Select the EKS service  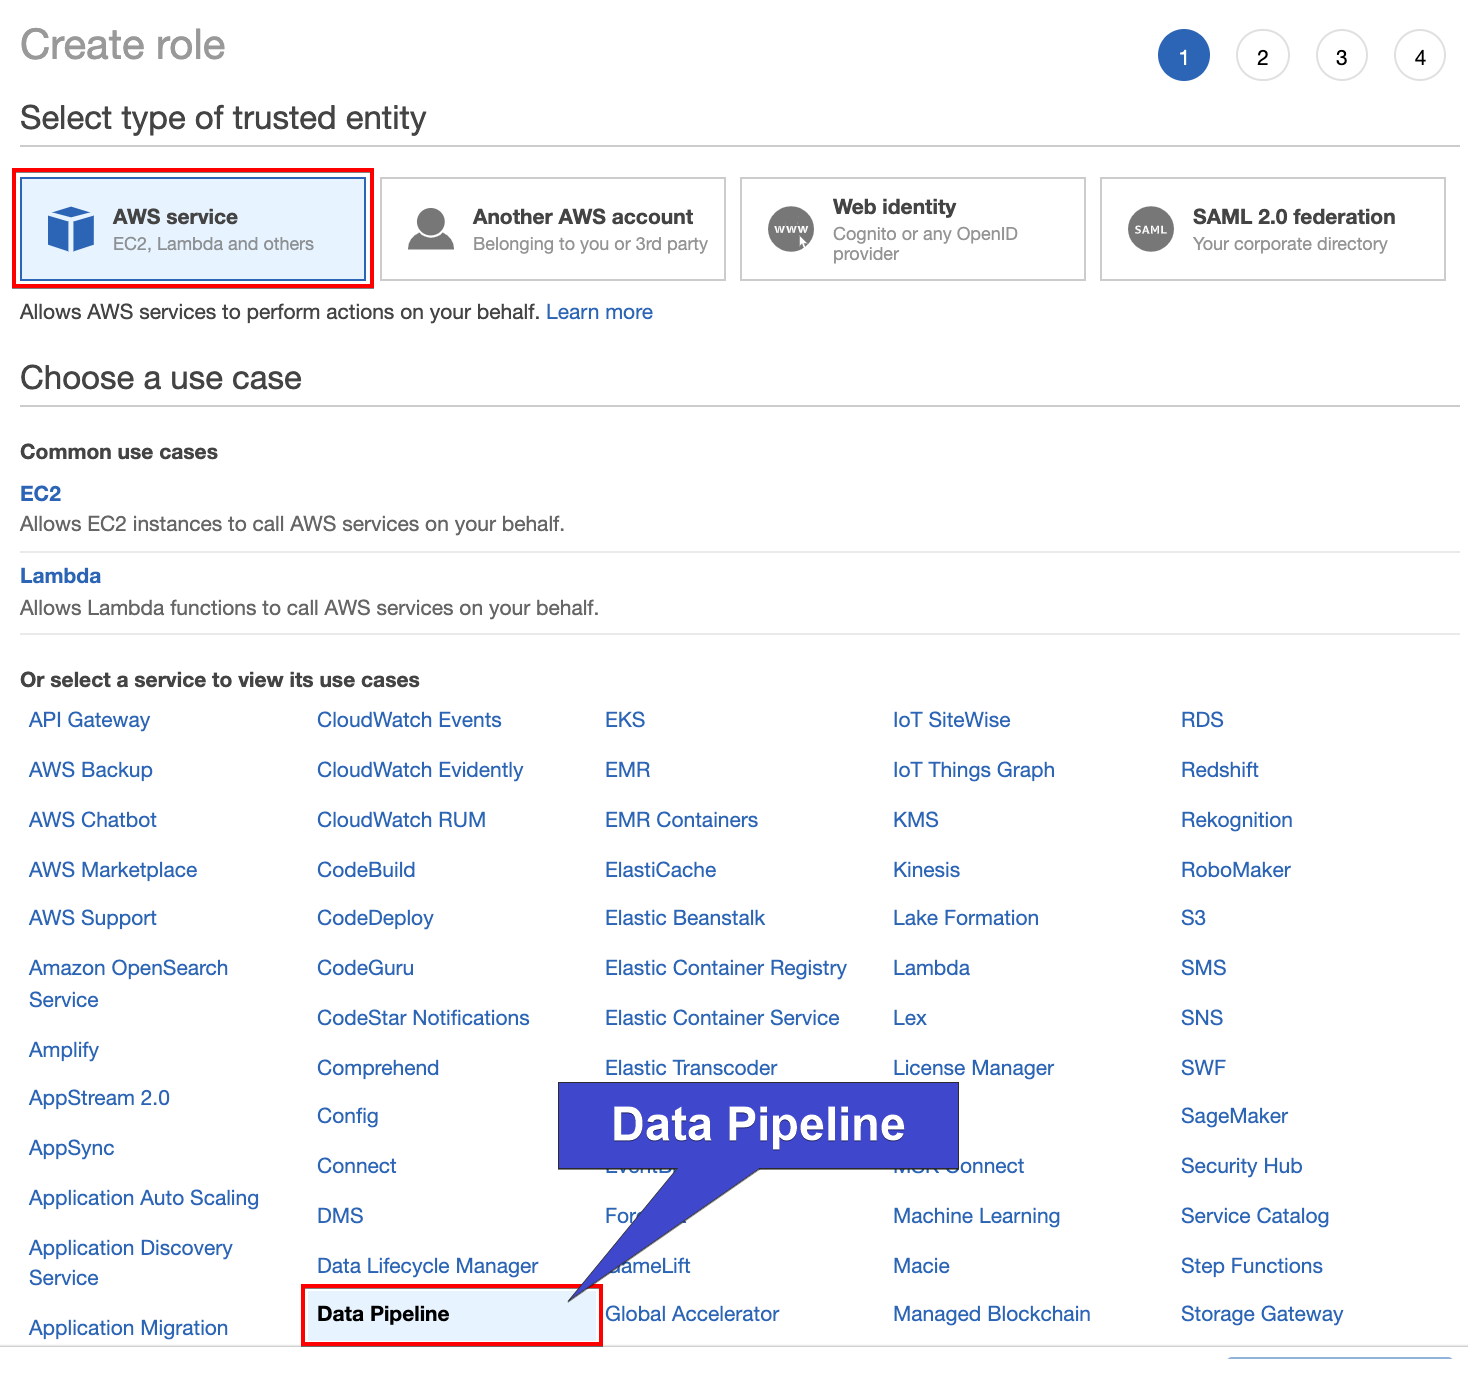pos(625,720)
